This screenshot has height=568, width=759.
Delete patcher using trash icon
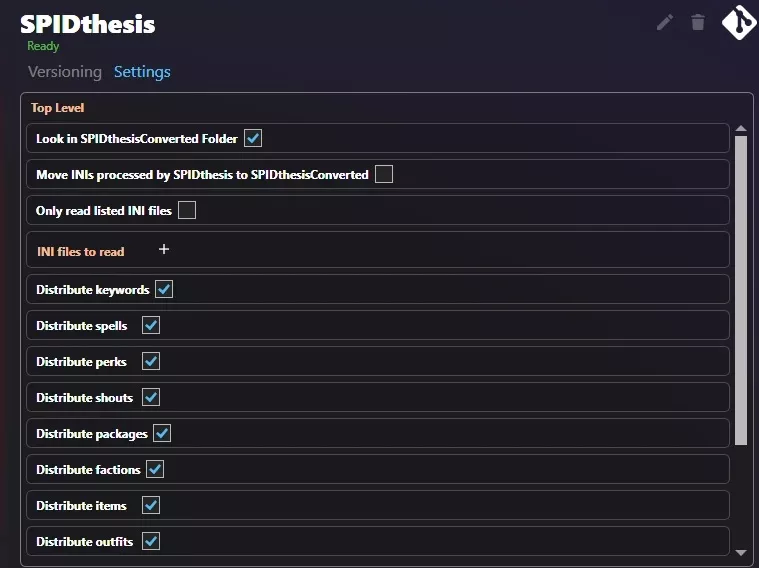tap(698, 22)
